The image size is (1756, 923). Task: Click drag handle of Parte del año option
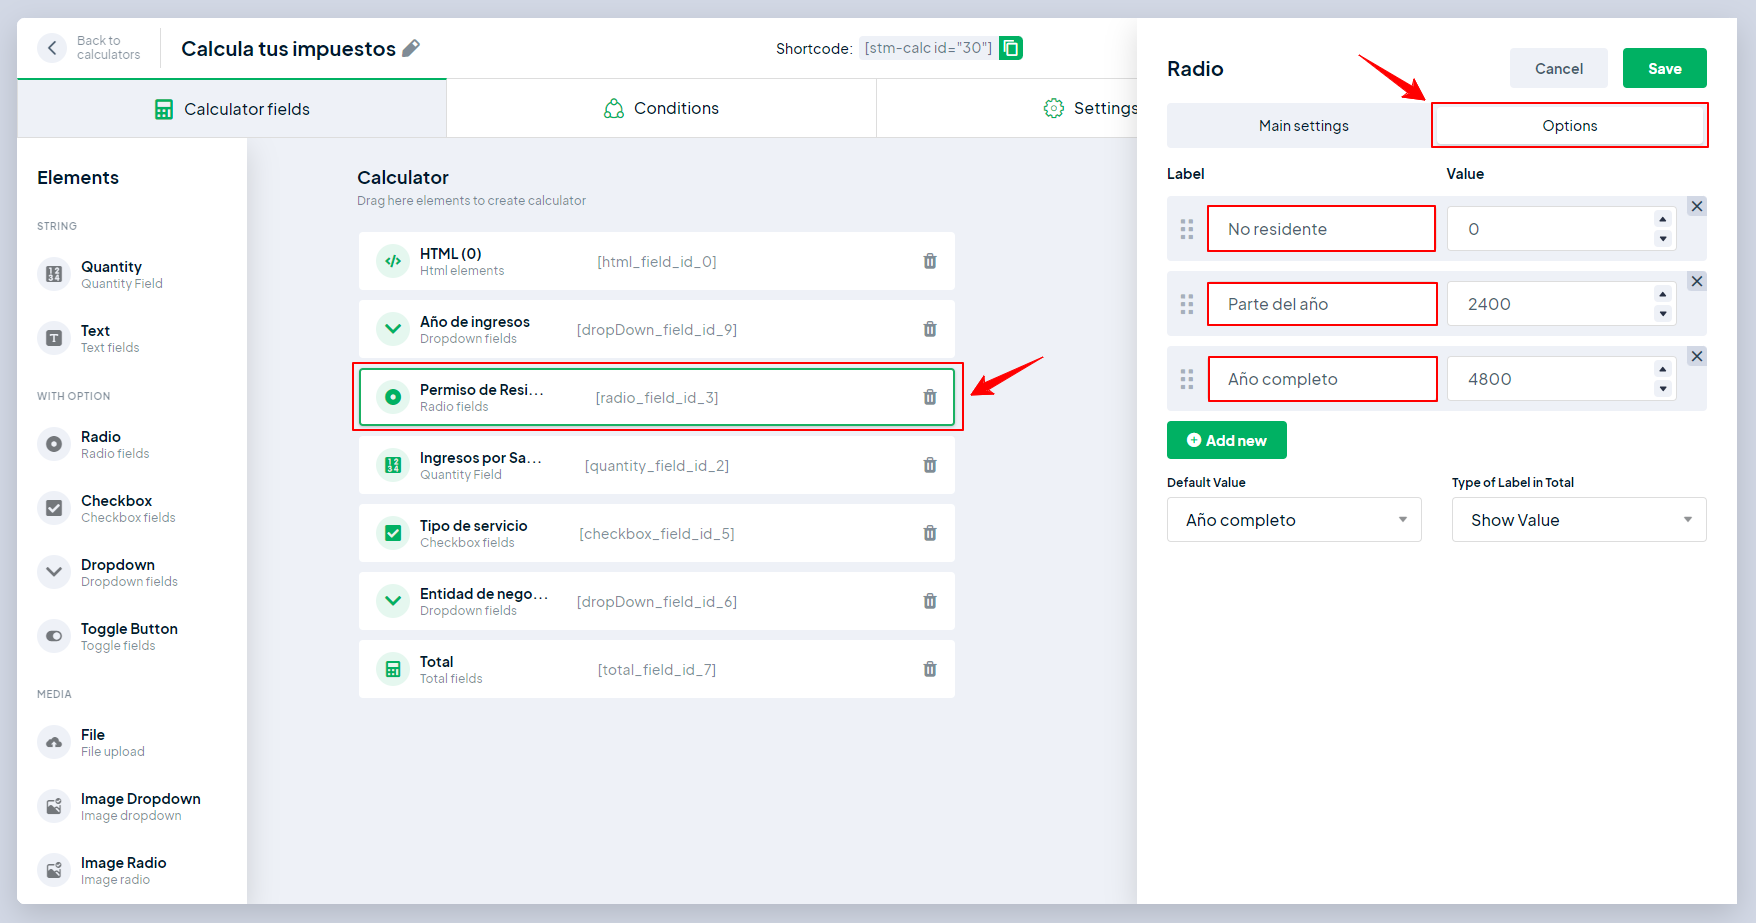point(1187,304)
